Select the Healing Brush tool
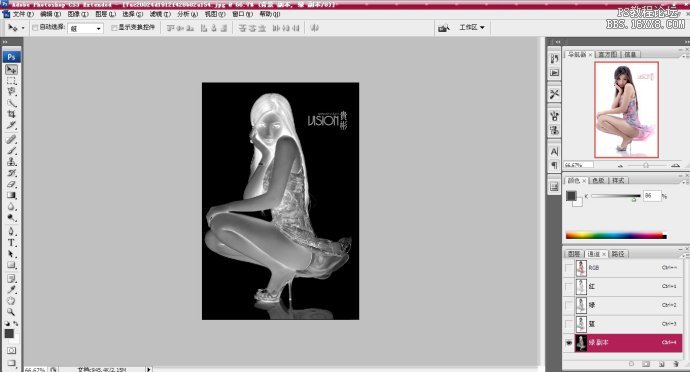 click(x=11, y=140)
